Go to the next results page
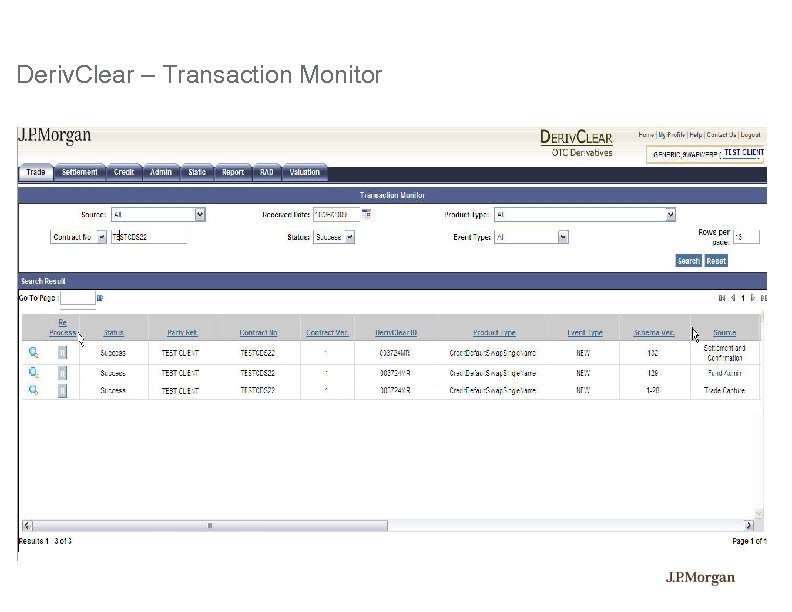This screenshot has height=612, width=792. (753, 298)
